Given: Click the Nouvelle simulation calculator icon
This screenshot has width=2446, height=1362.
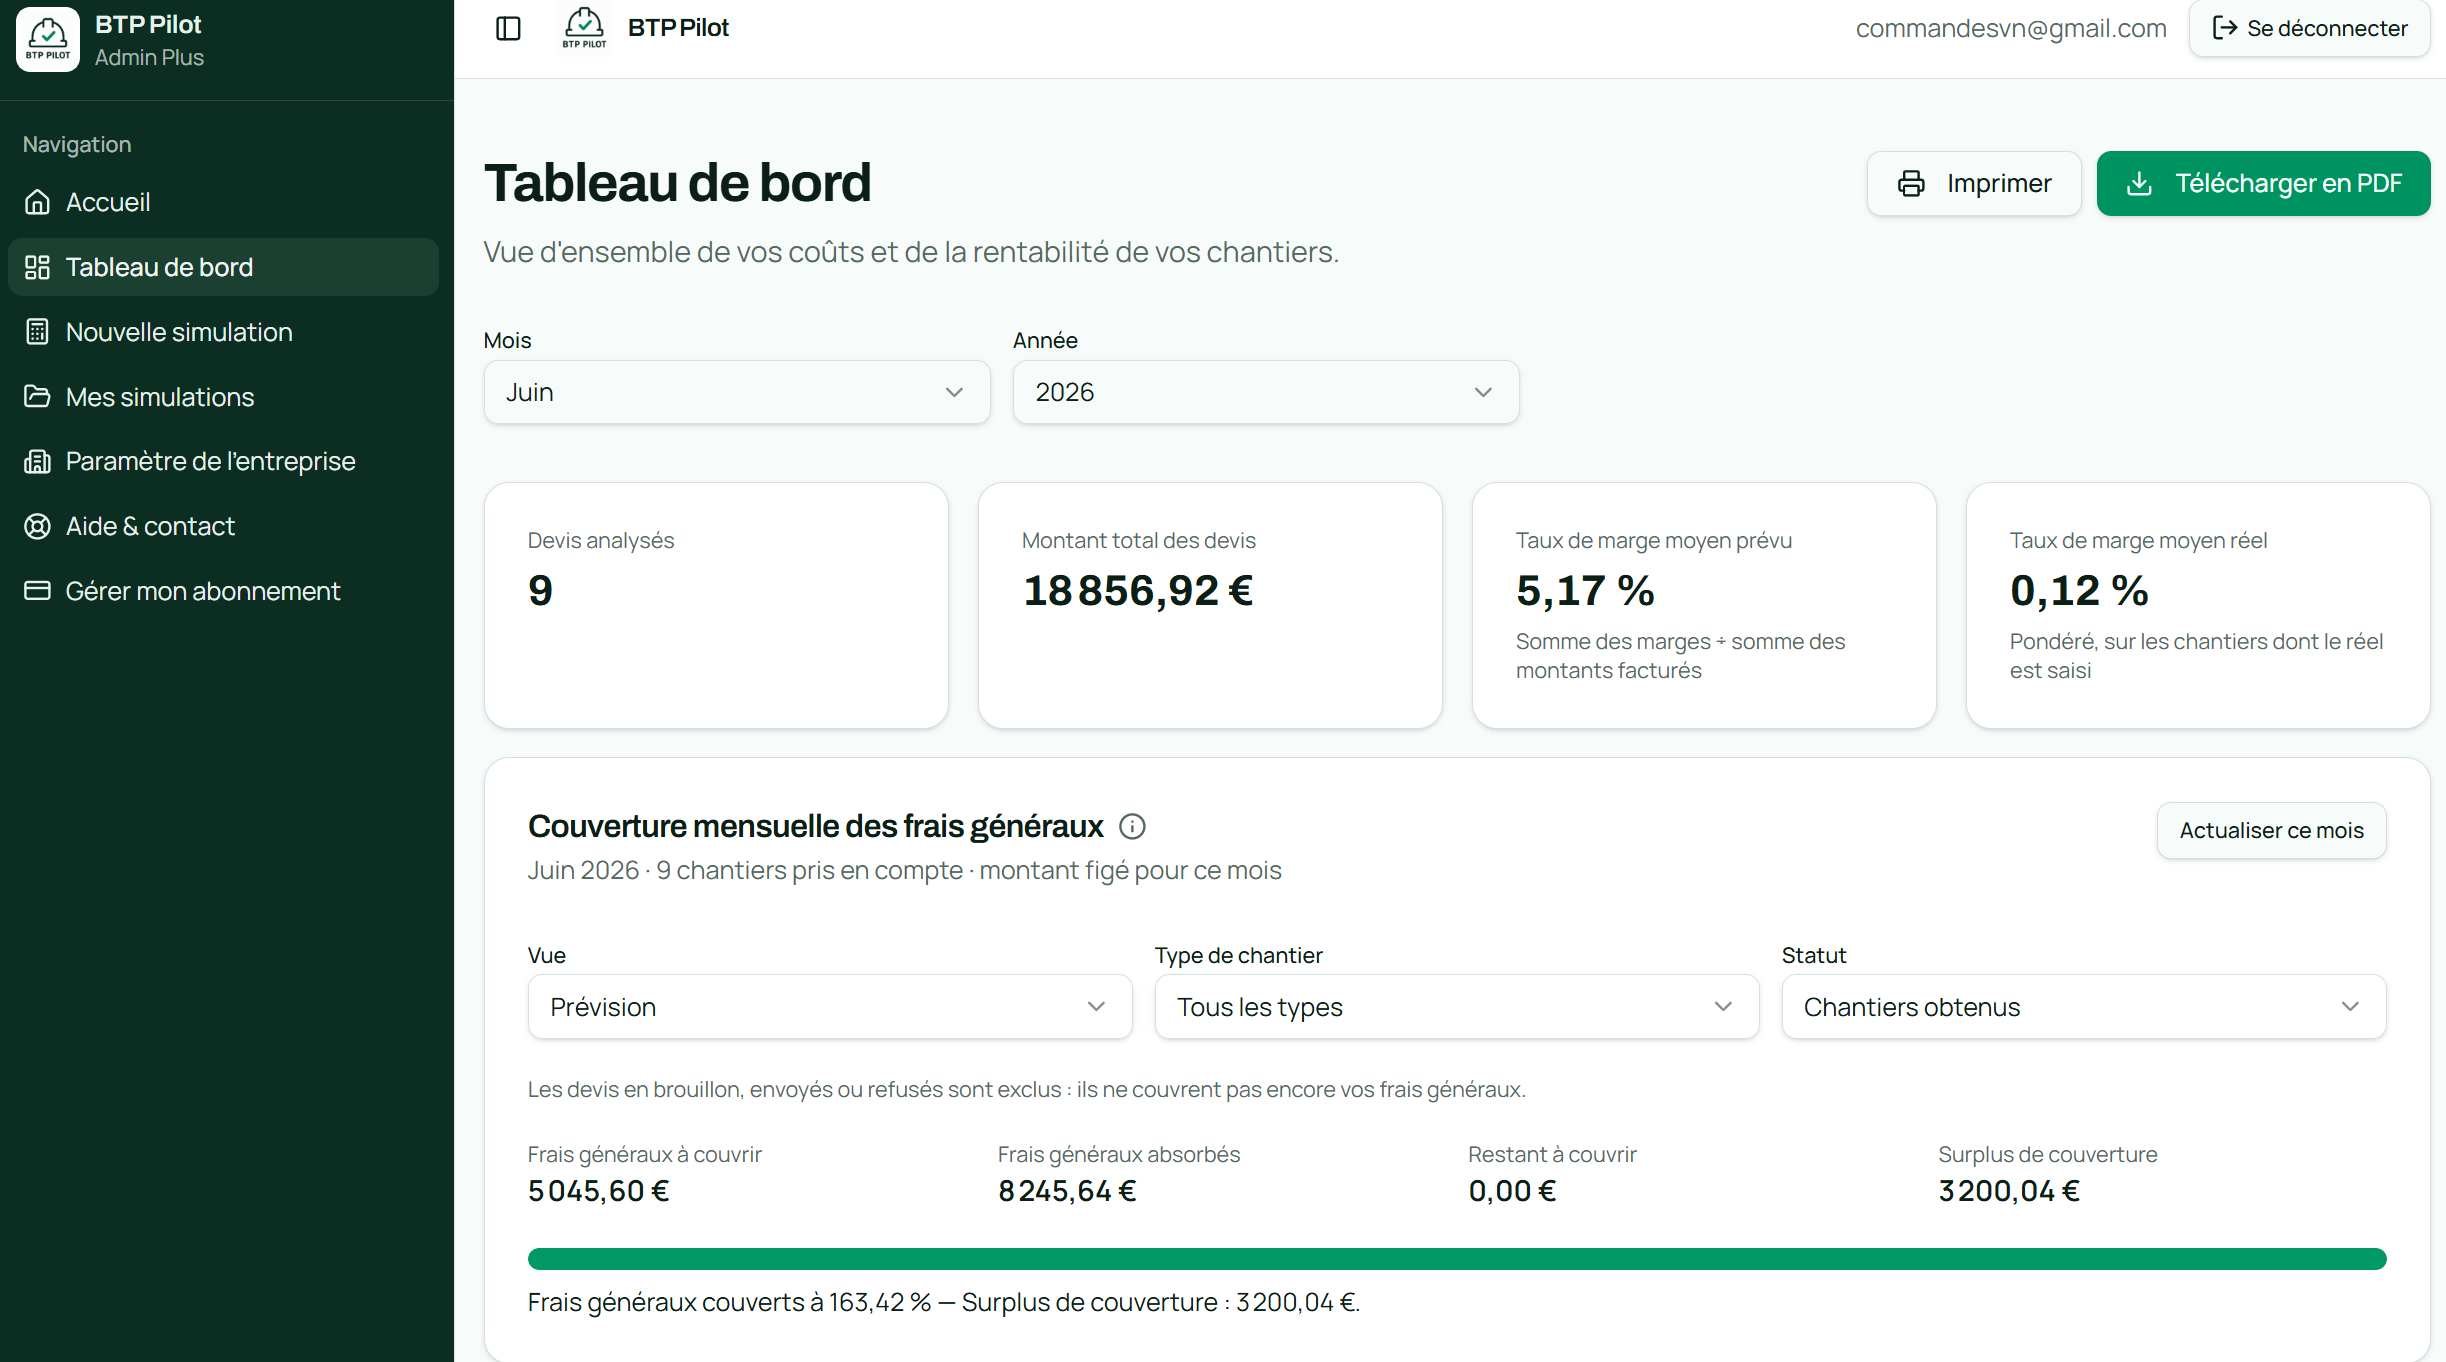Looking at the screenshot, I should pos(37,332).
